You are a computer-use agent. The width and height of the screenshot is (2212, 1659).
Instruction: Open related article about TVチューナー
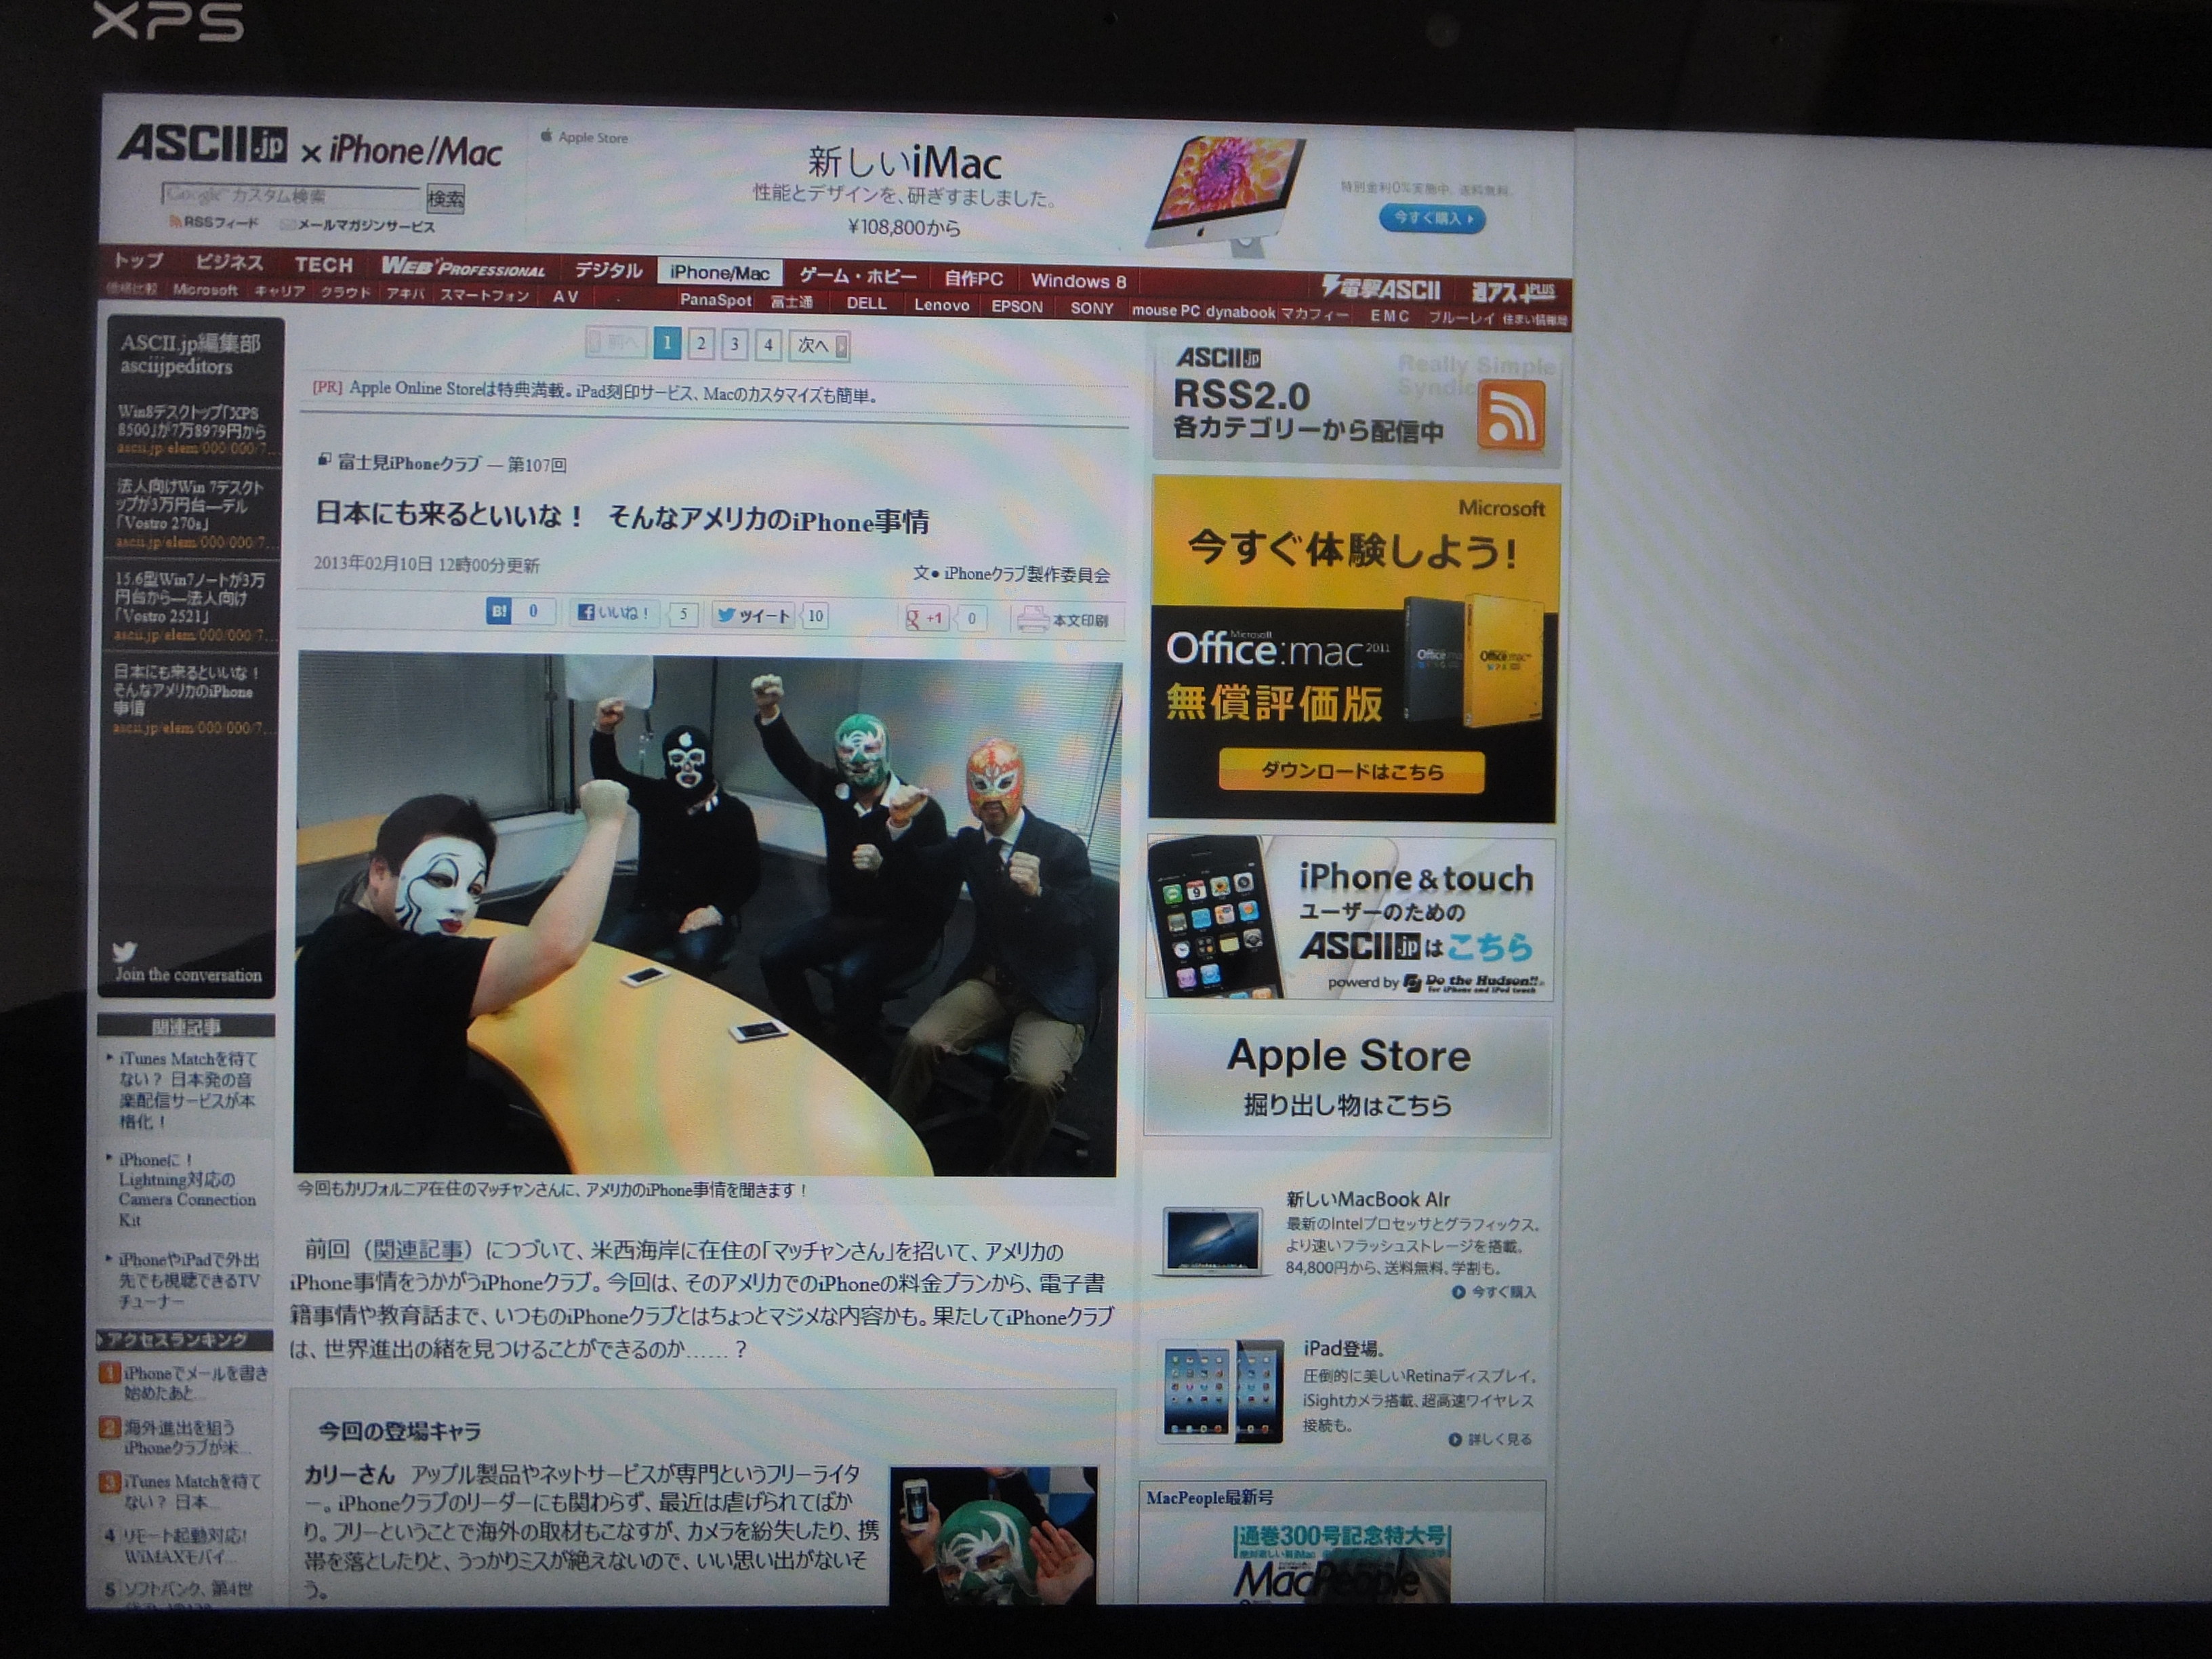pyautogui.click(x=187, y=1280)
